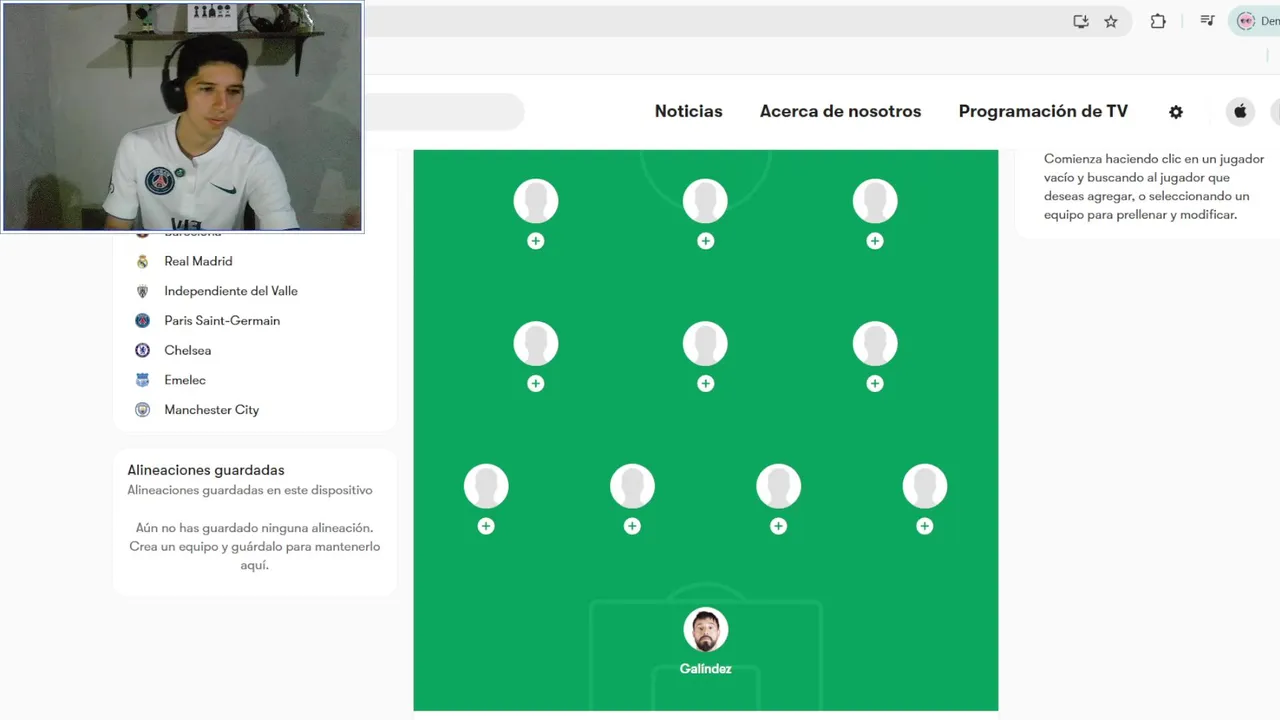Bookmark page with star icon
Screen dimensions: 1280x720
[x=1111, y=21]
